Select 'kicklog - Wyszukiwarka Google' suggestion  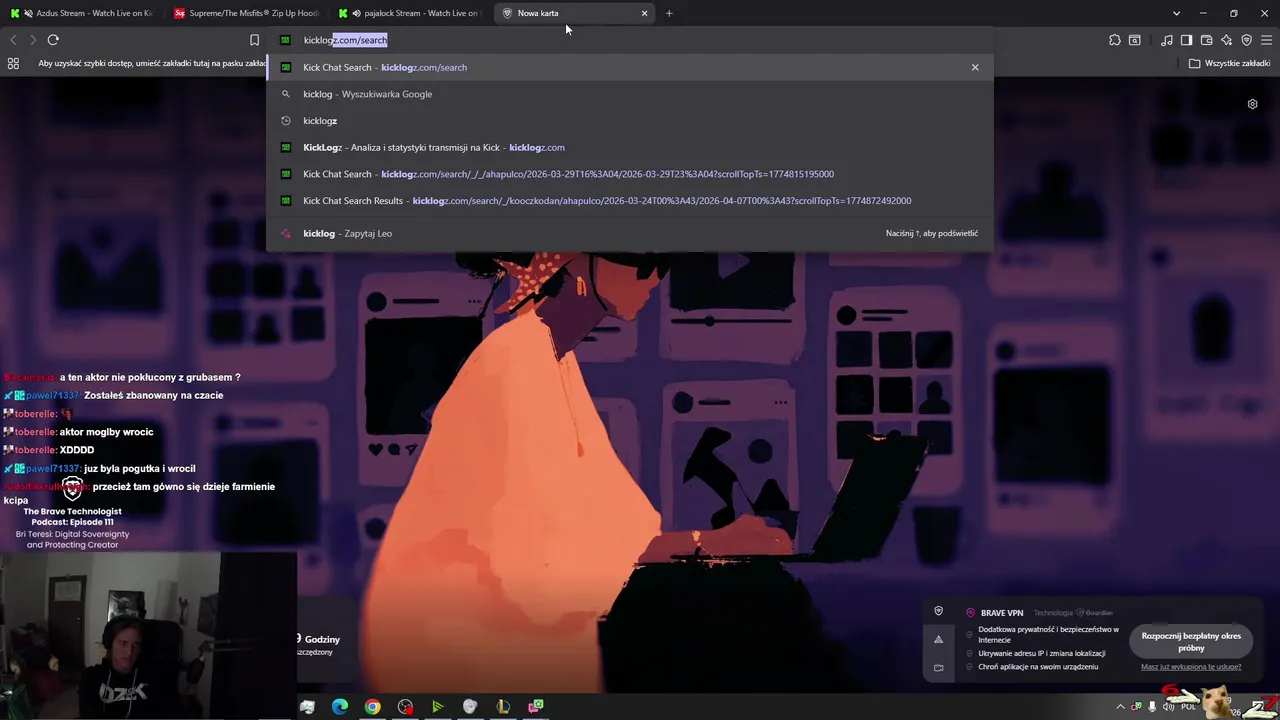[x=630, y=94]
